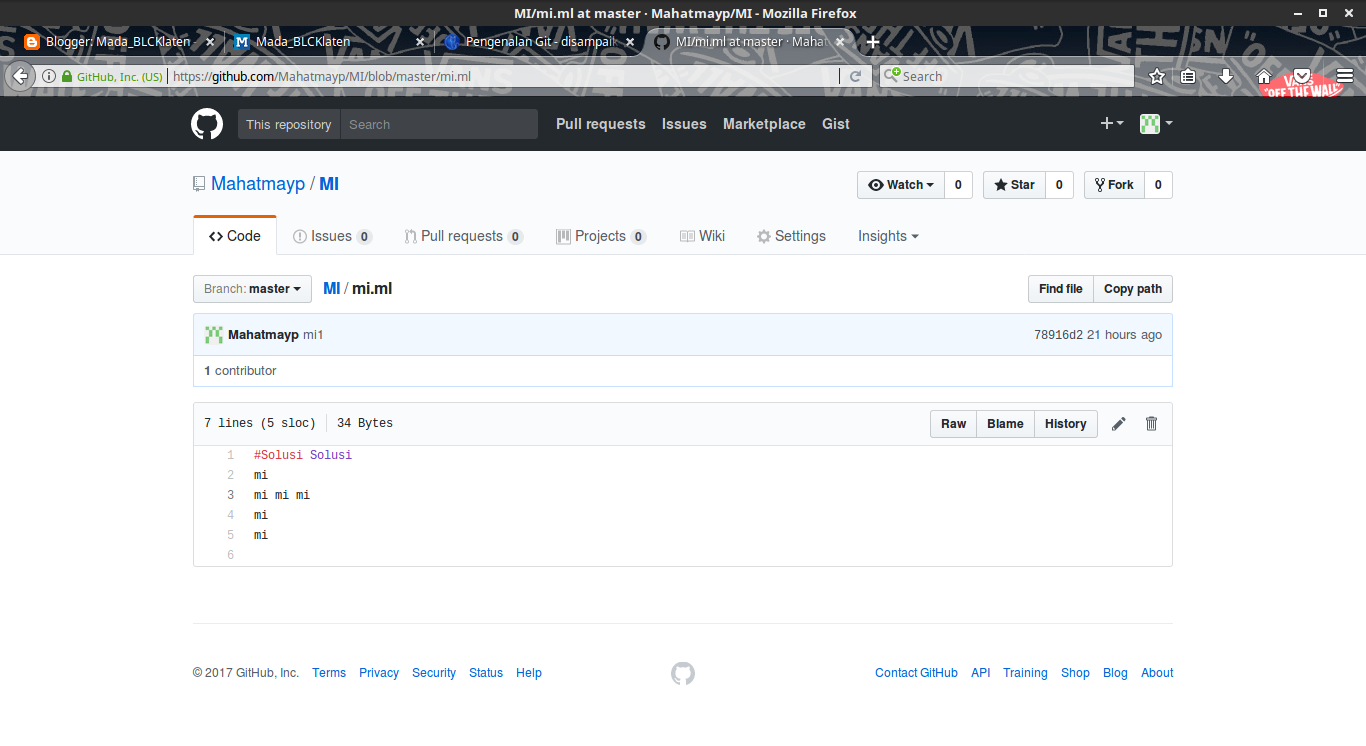
Task: Click the This repository search scope
Action: tap(289, 124)
